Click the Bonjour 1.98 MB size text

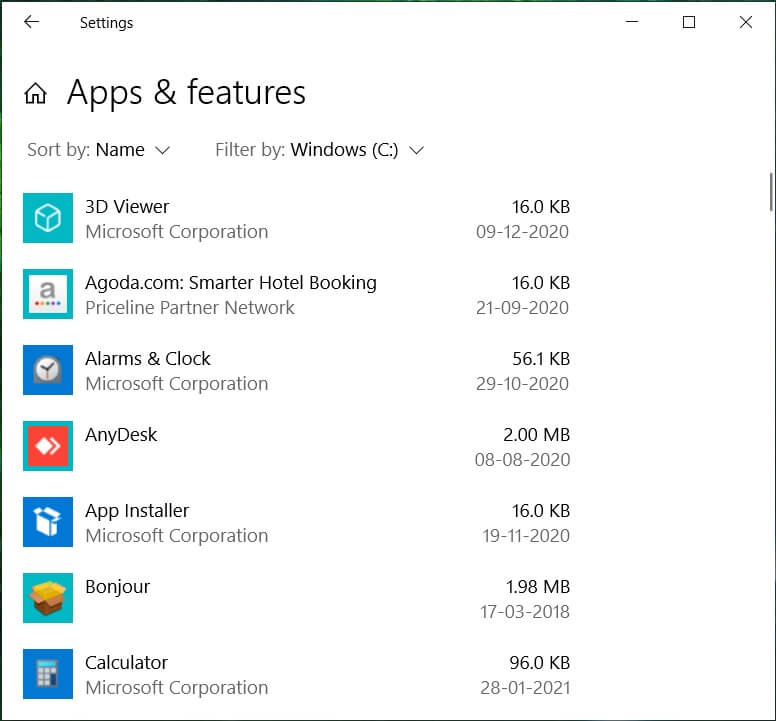538,587
